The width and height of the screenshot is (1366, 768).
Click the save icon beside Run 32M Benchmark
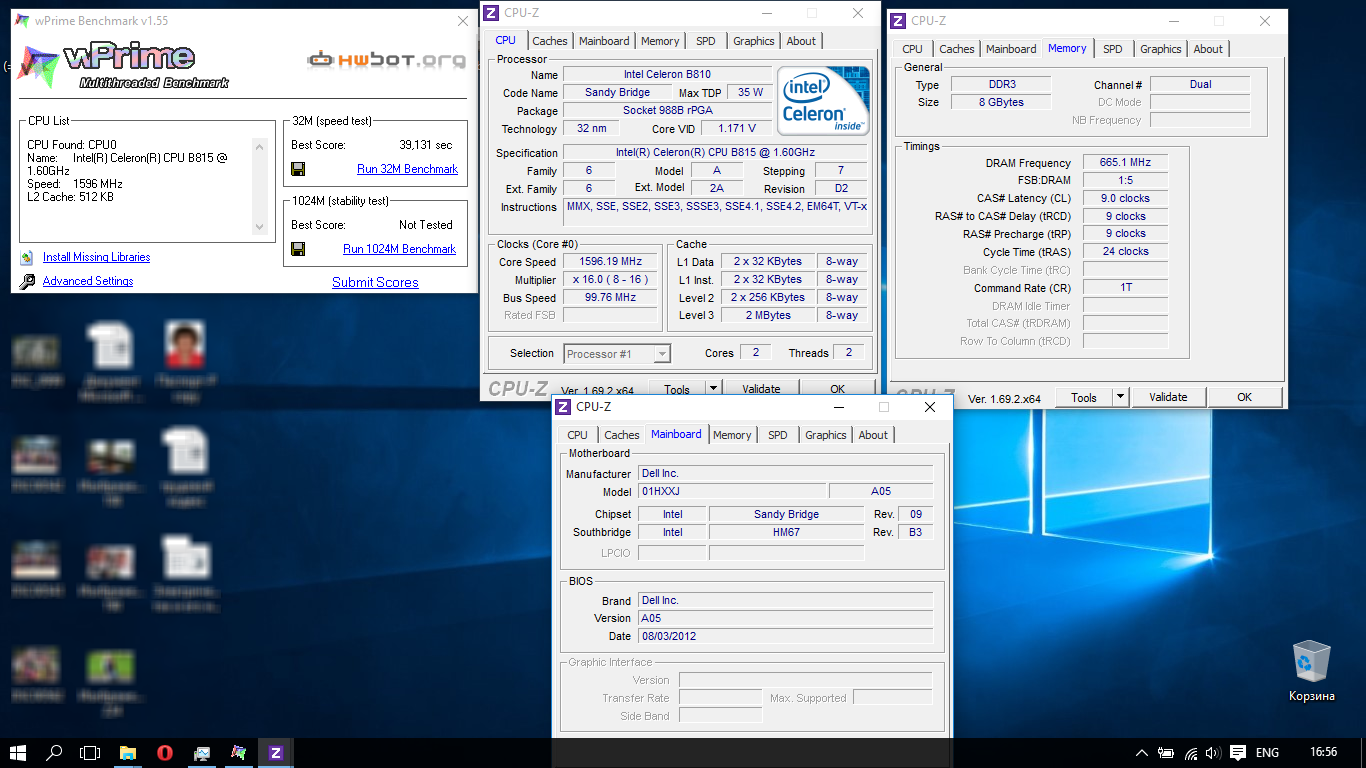298,169
